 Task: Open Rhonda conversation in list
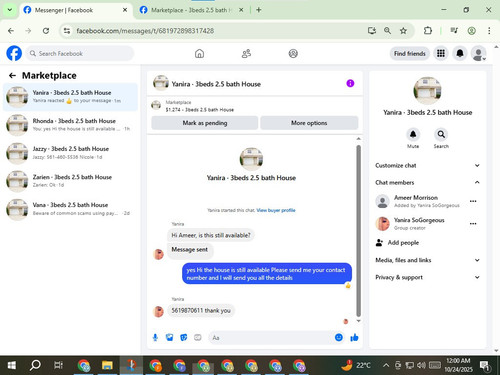pos(70,125)
